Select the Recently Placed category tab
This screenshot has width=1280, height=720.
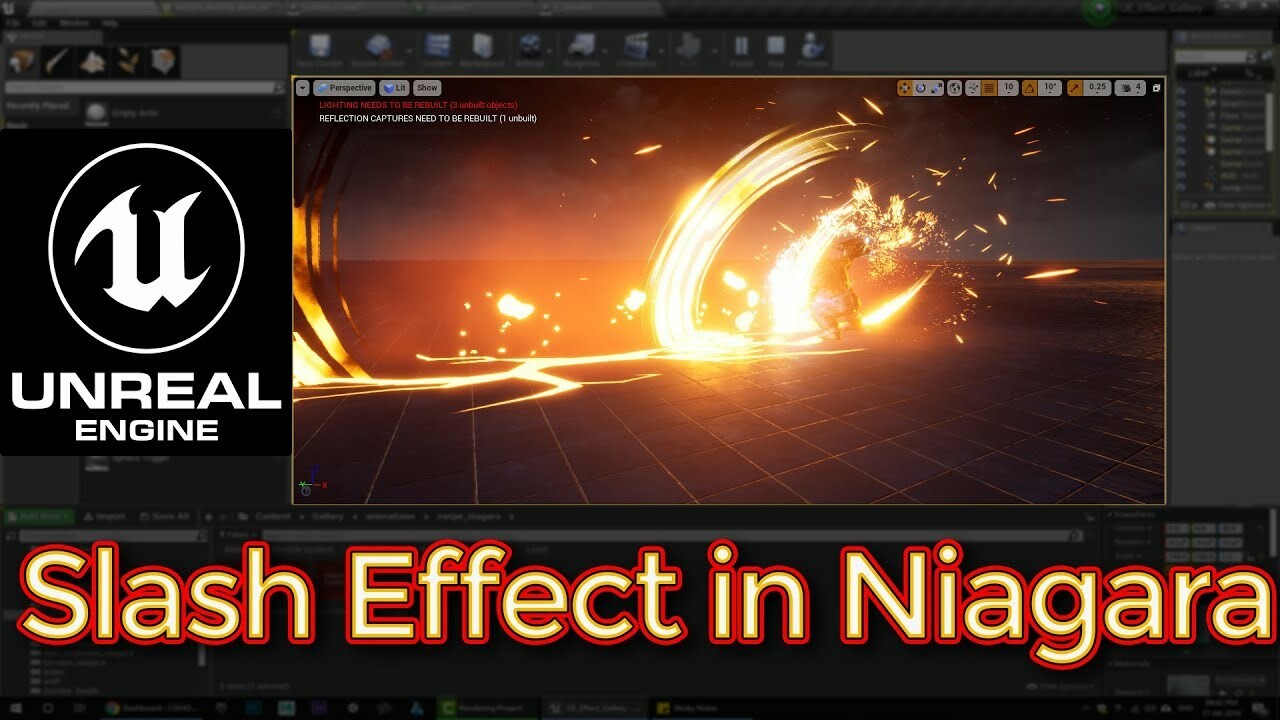(38, 106)
